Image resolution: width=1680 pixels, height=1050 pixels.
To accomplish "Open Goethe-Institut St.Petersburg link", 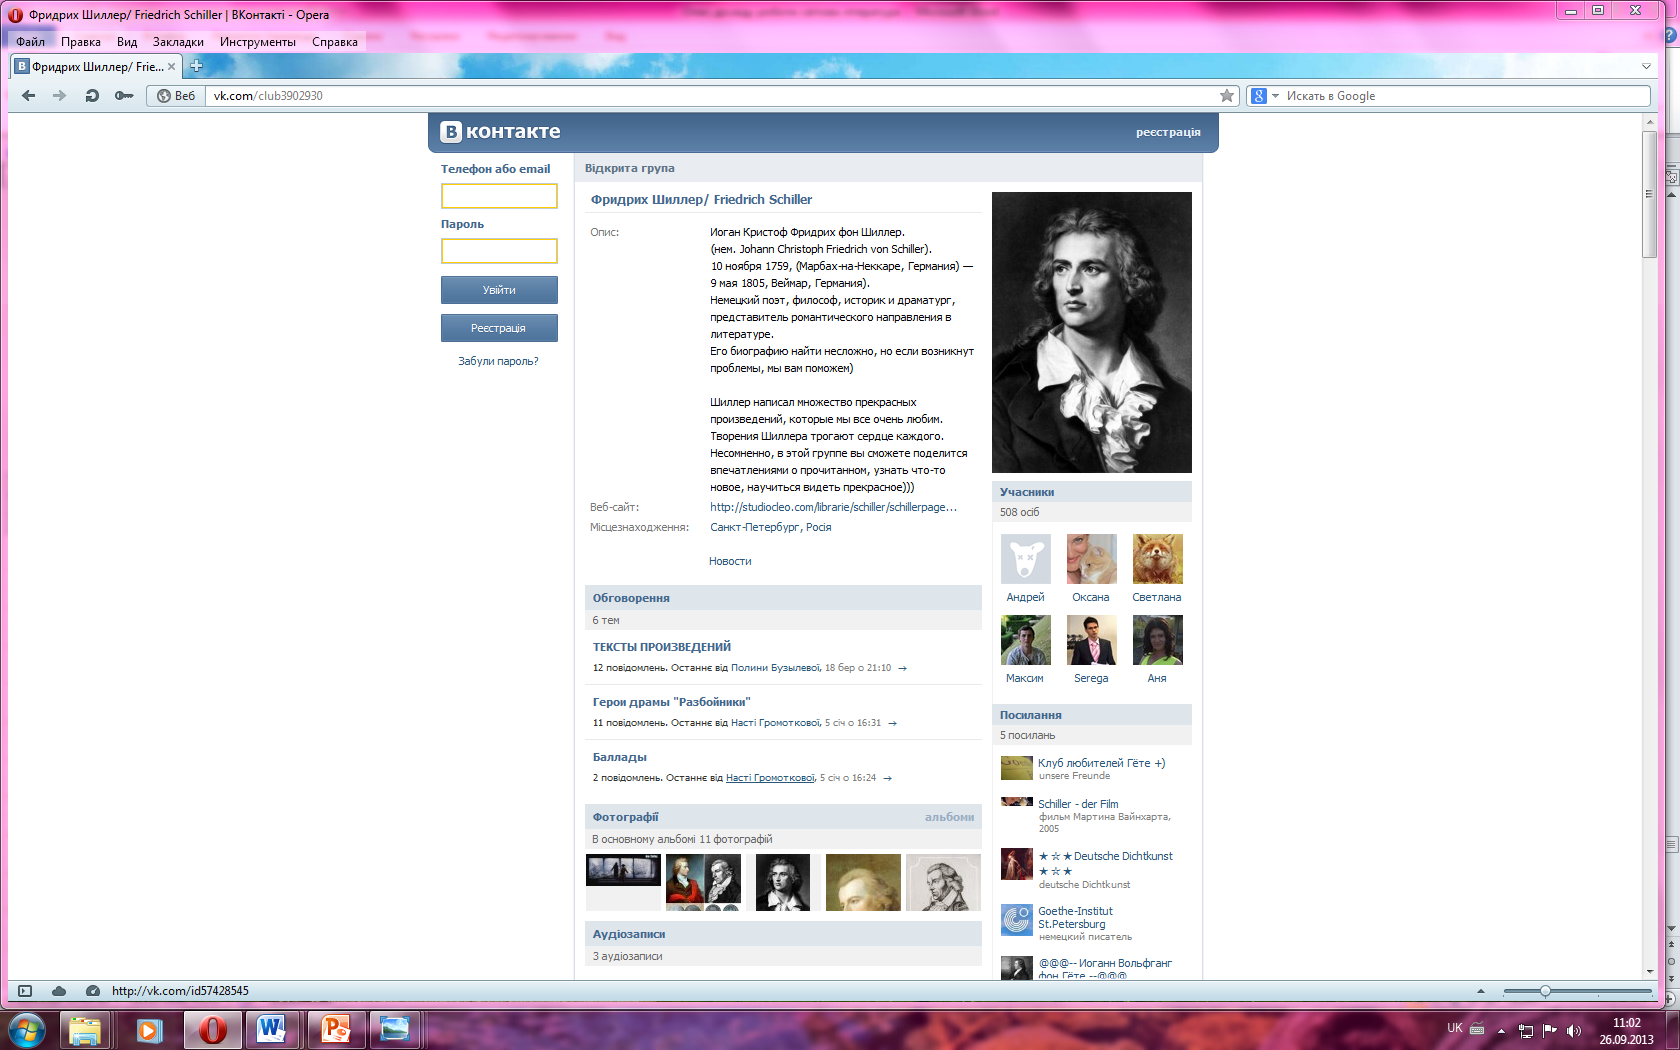I will pos(1075,918).
